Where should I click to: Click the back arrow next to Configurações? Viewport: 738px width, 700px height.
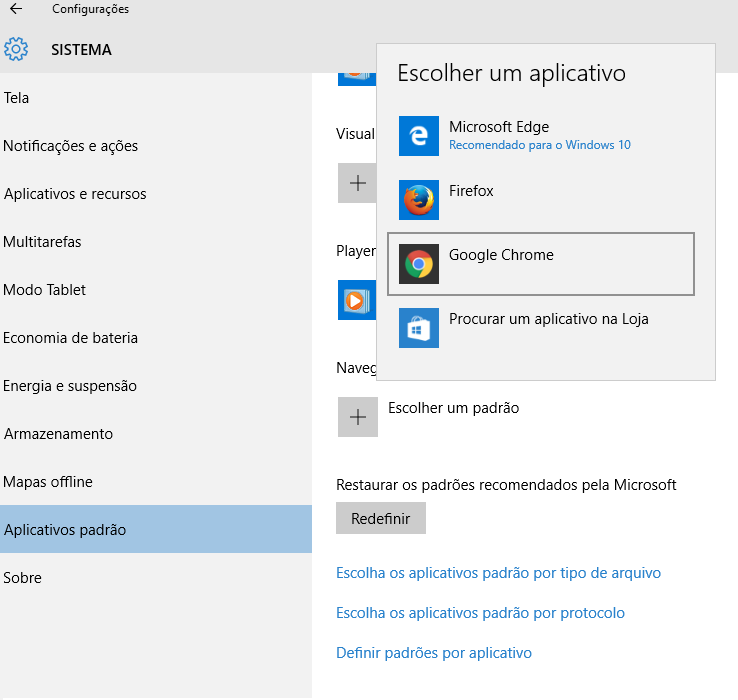click(16, 8)
